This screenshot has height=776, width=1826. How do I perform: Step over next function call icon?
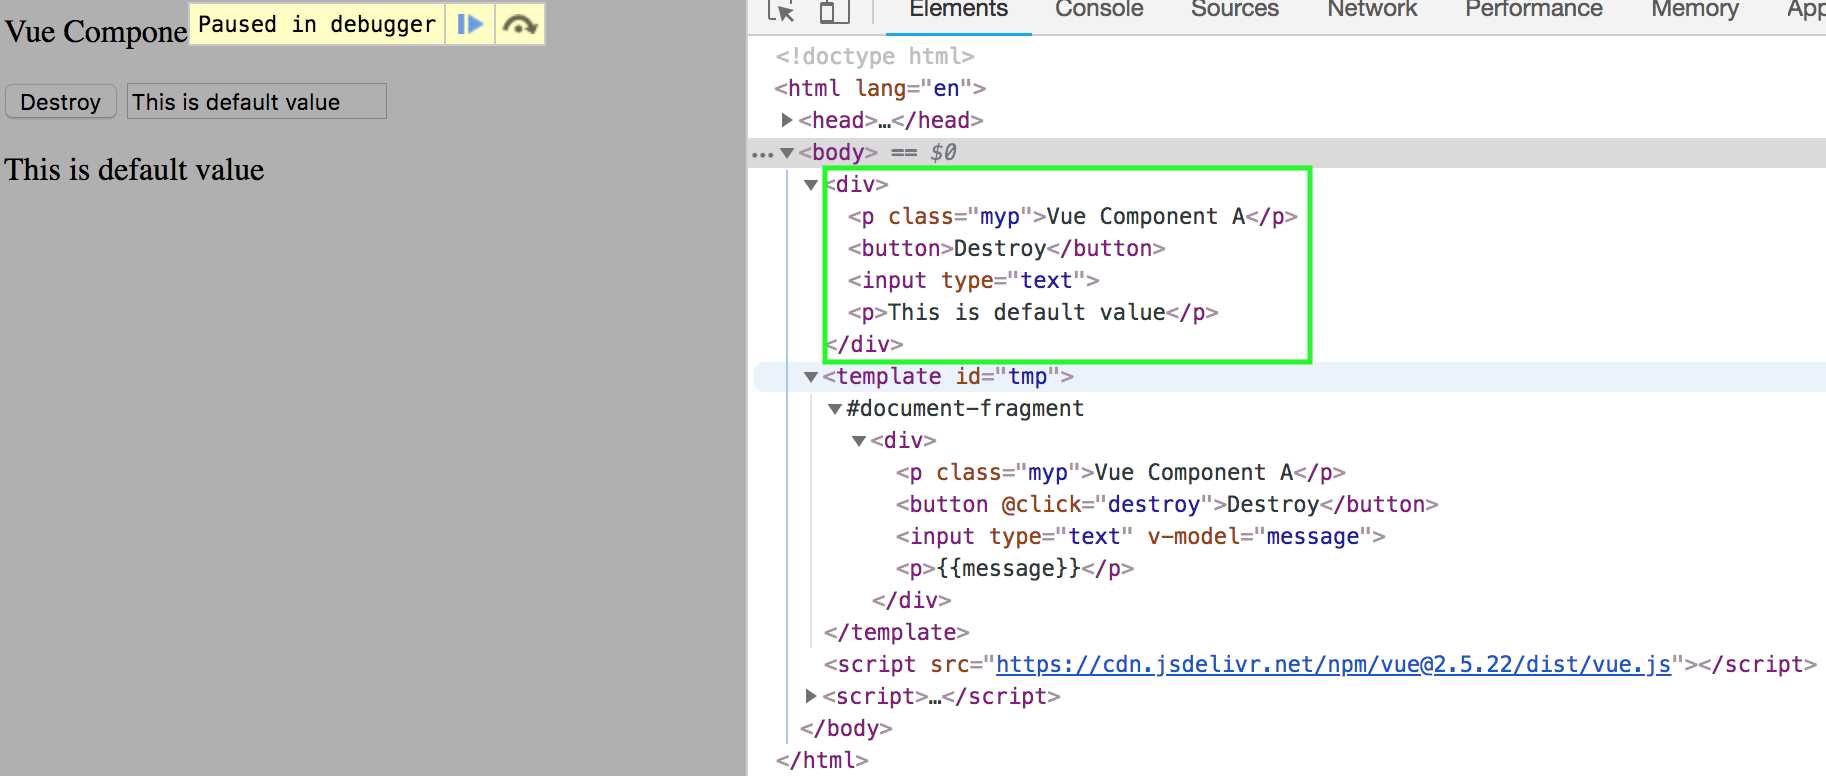coord(519,24)
